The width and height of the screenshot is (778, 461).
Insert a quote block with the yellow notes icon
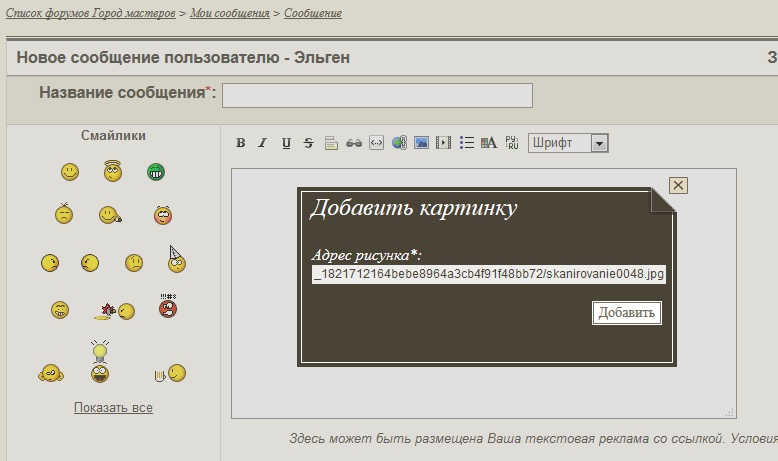pyautogui.click(x=331, y=143)
